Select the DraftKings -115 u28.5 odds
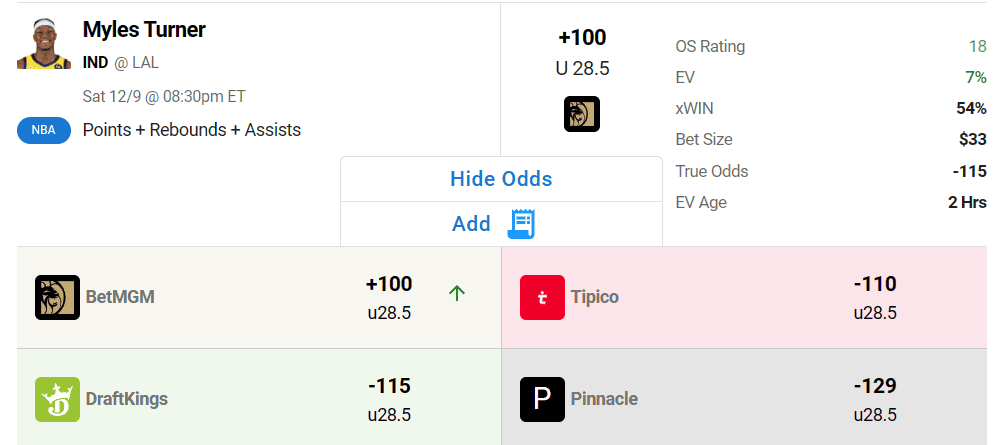1006x445 pixels. (x=389, y=399)
